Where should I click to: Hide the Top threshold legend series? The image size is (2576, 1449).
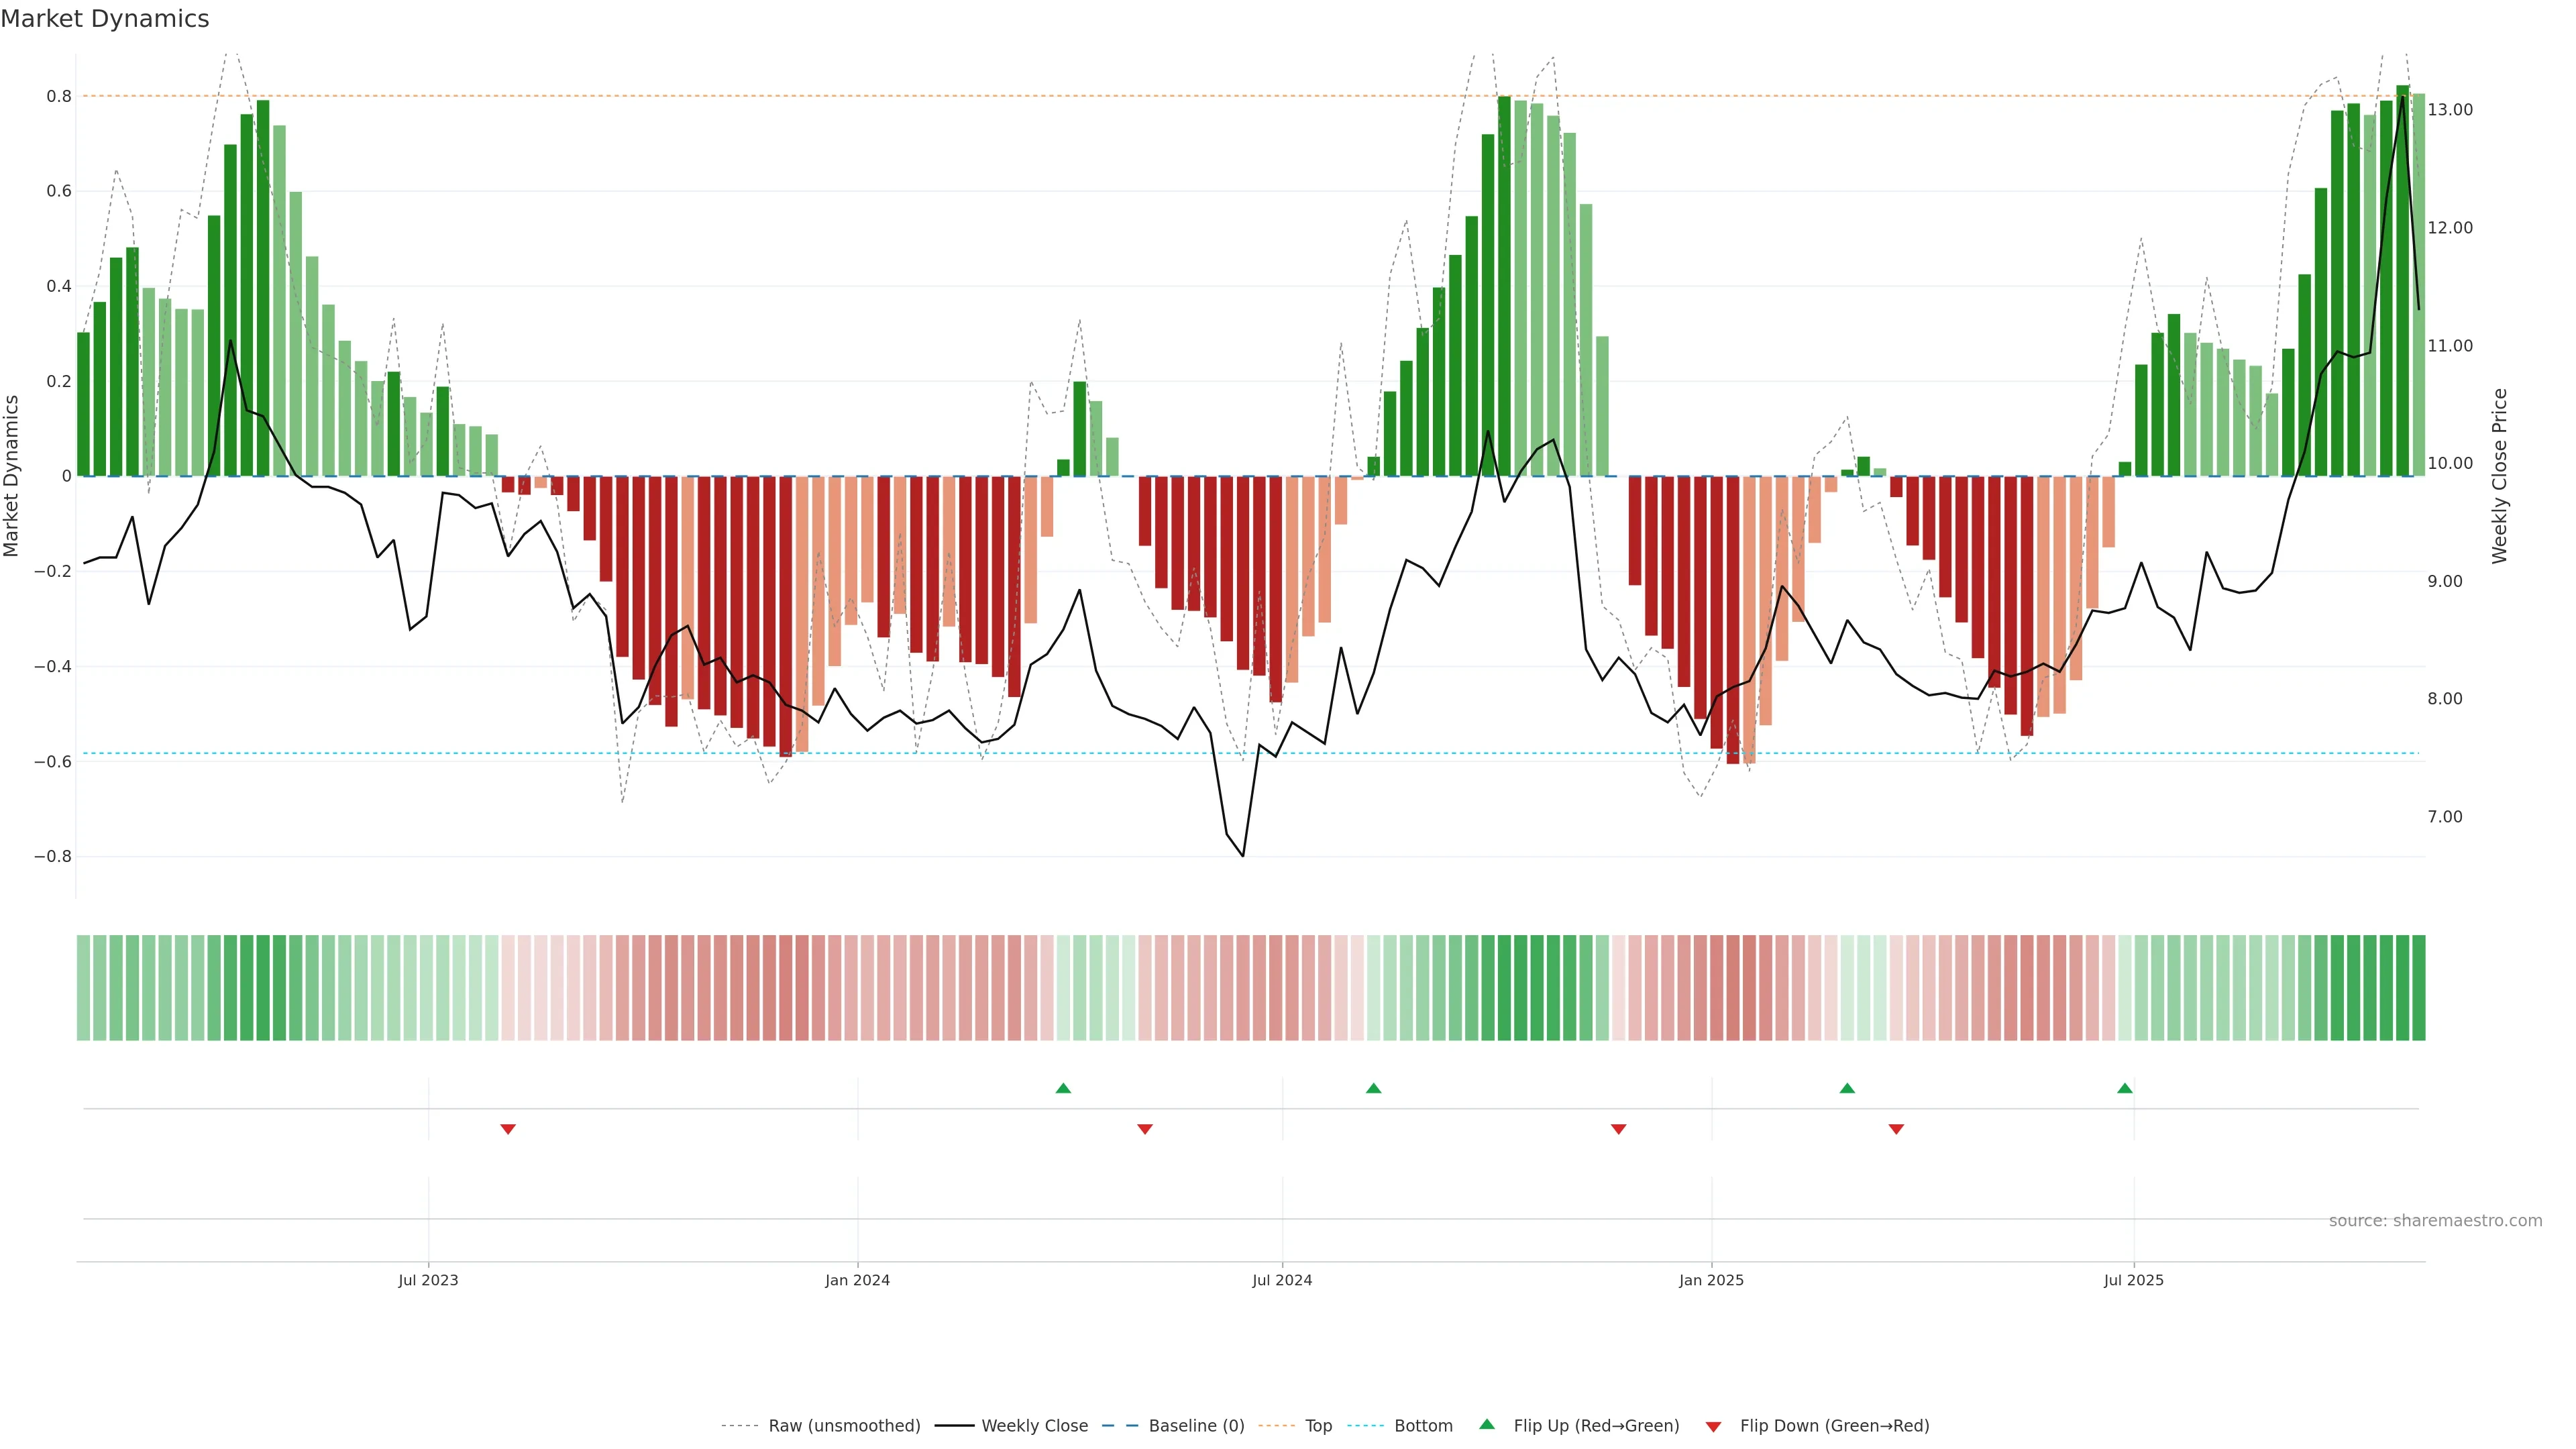click(1318, 1426)
